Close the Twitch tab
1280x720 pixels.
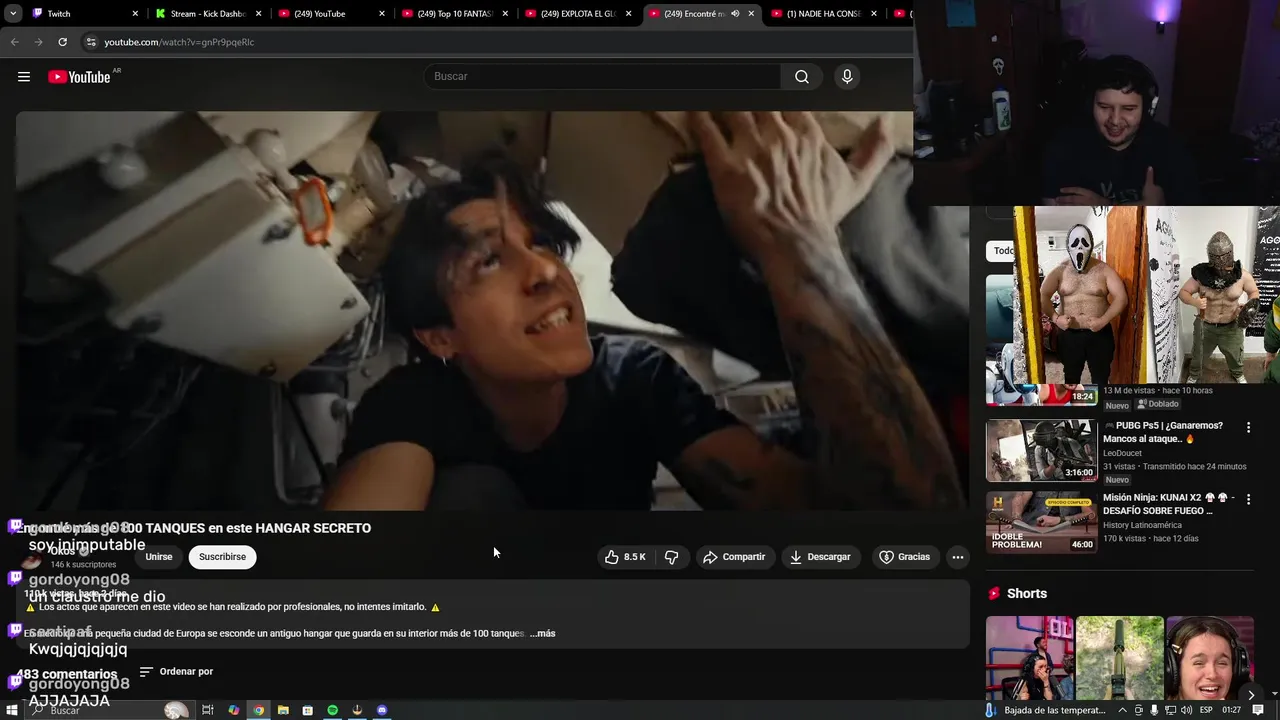tap(135, 14)
